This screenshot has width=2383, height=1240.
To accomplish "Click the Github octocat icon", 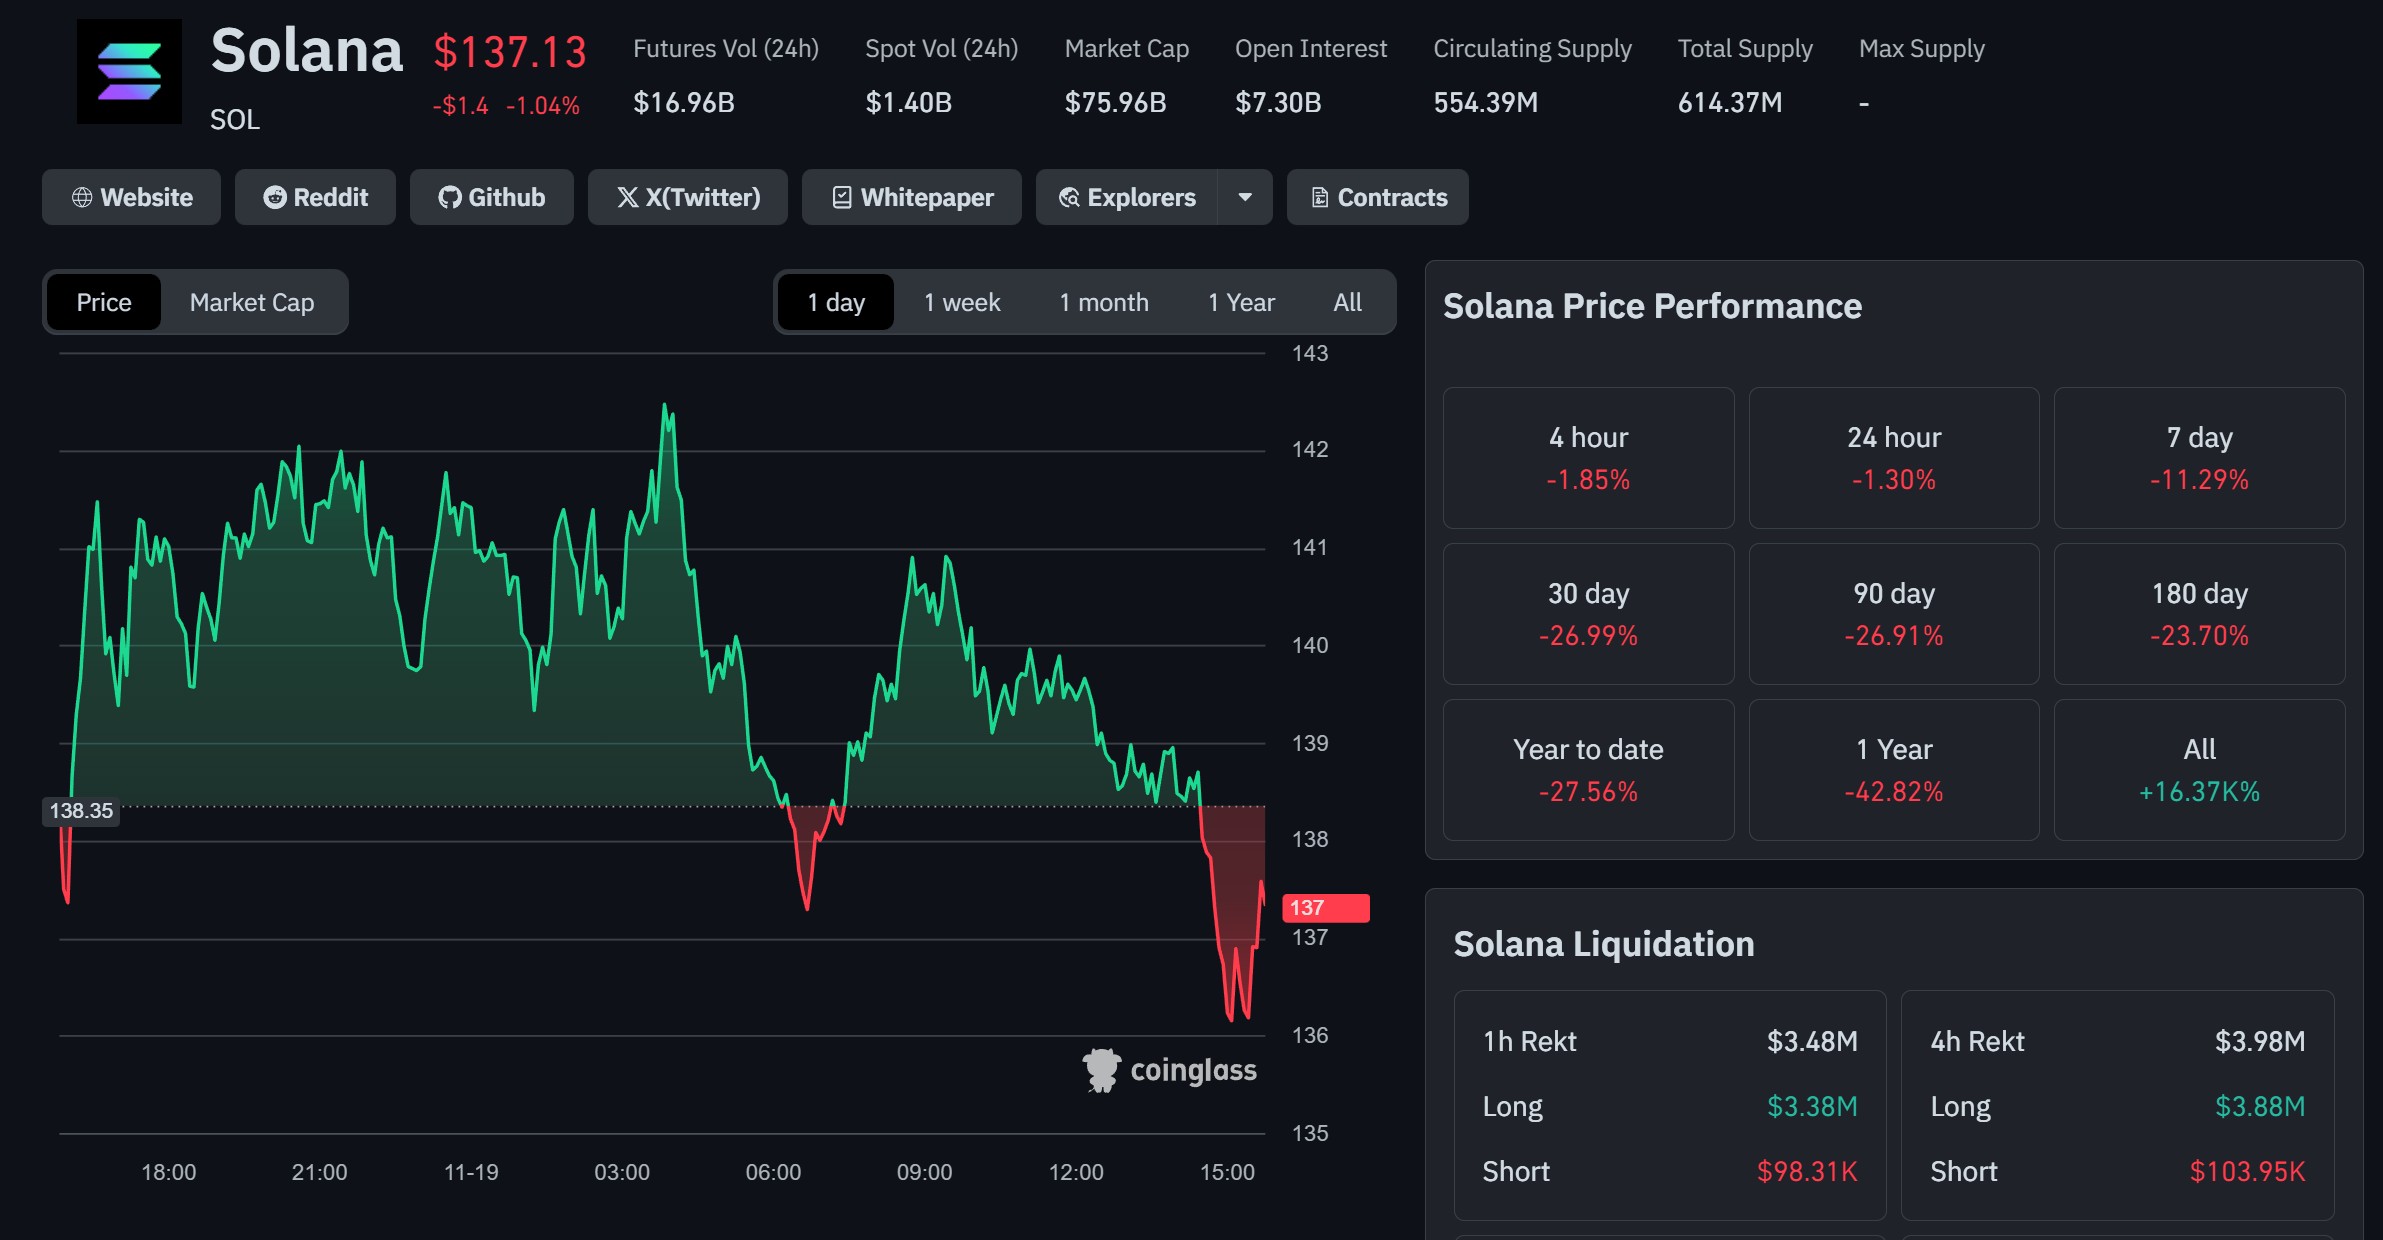I will pyautogui.click(x=450, y=198).
